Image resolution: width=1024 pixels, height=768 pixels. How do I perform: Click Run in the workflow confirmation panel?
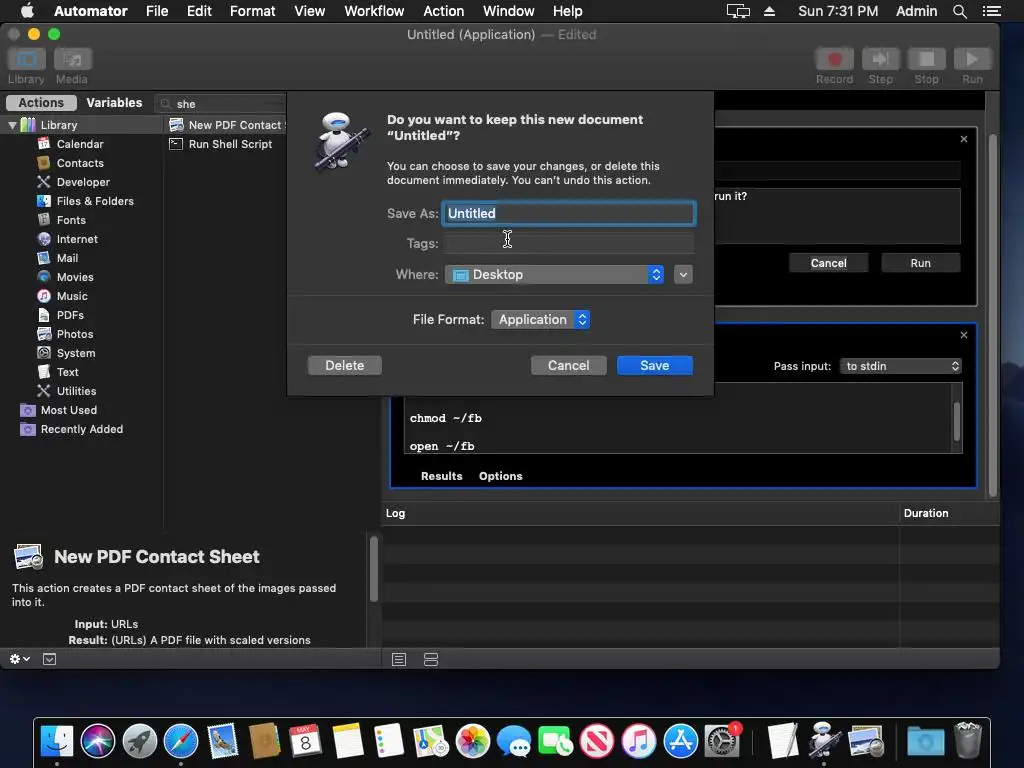tap(920, 263)
